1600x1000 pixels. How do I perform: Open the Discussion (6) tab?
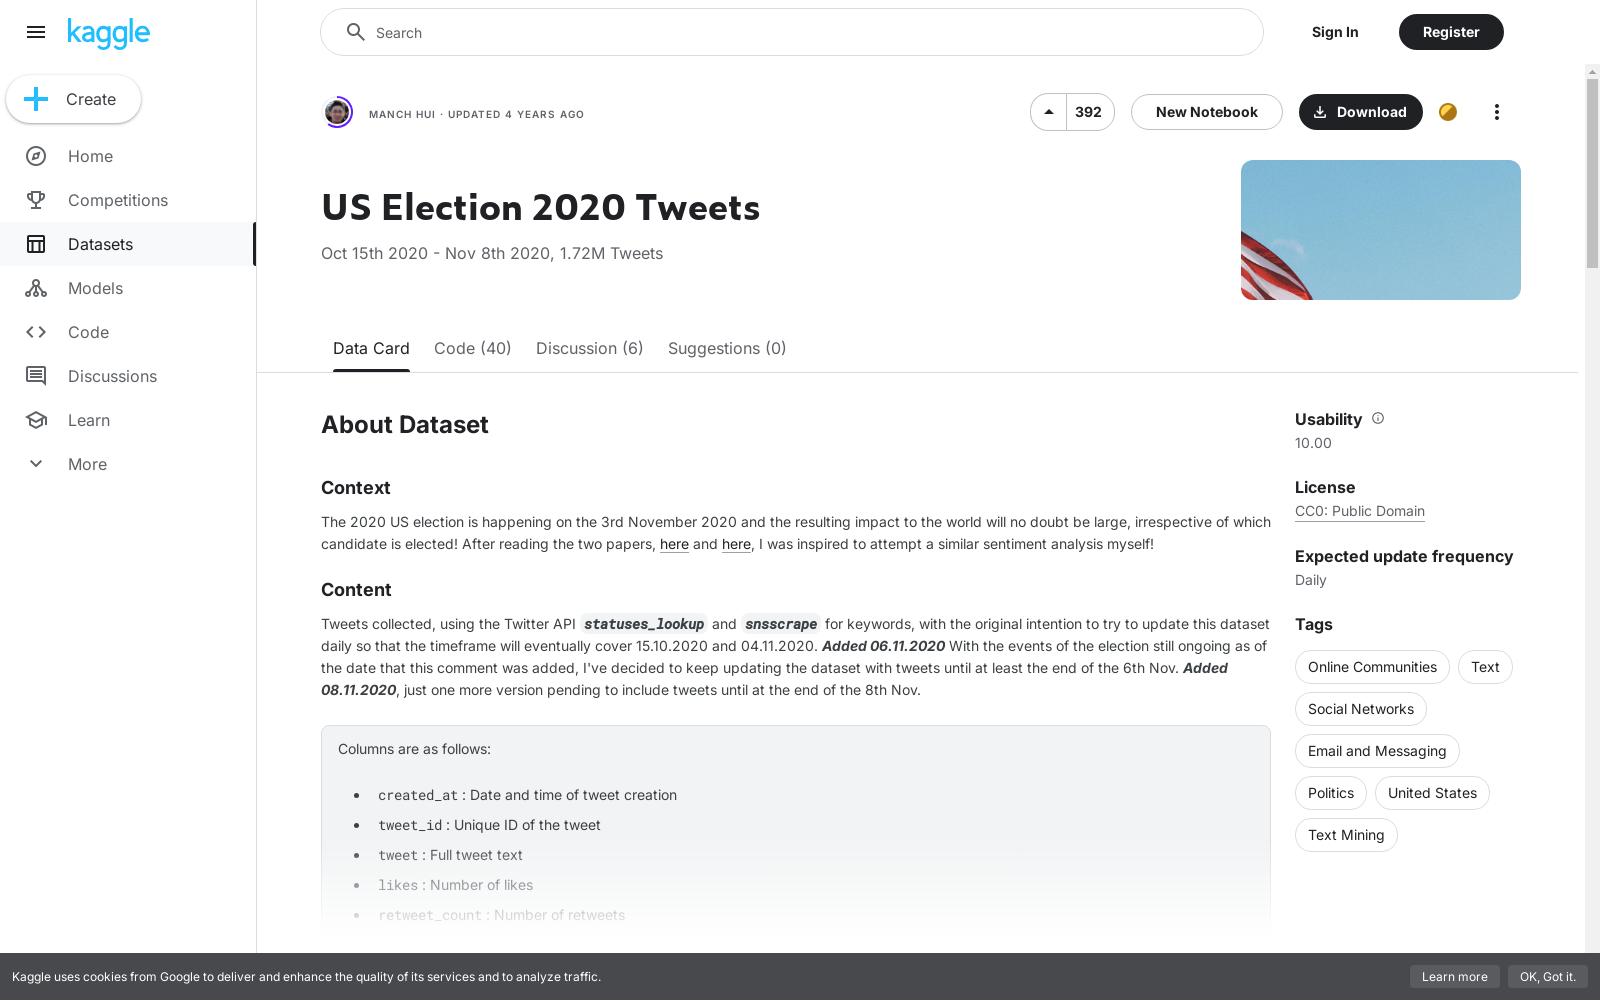(x=589, y=348)
